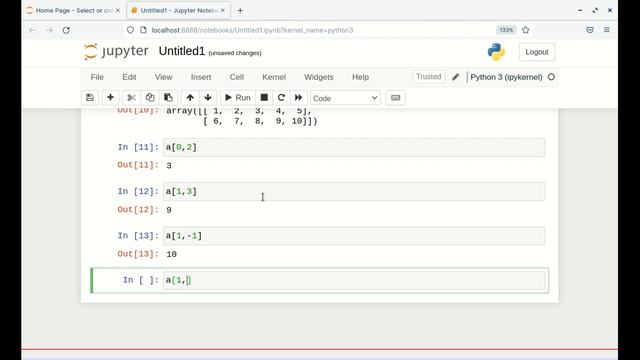Open the Cell menu

click(x=237, y=77)
